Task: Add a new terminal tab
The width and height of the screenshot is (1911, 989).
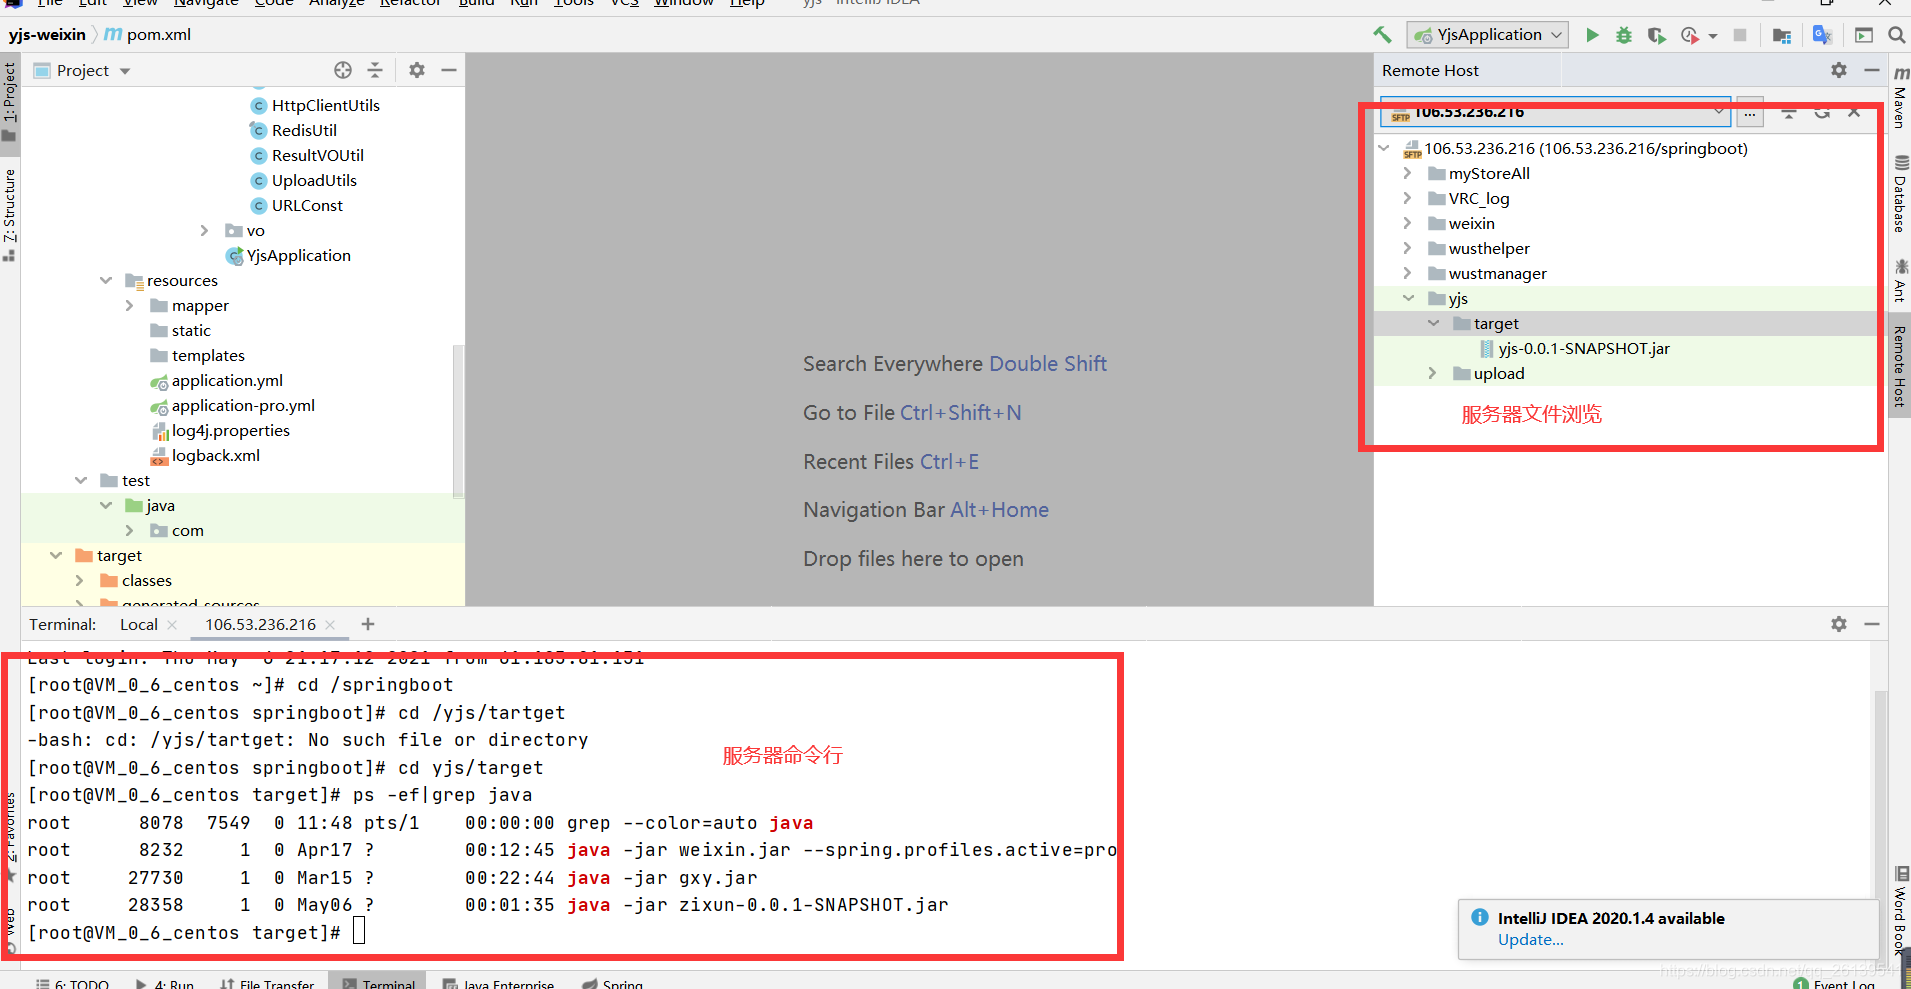Action: pyautogui.click(x=368, y=624)
